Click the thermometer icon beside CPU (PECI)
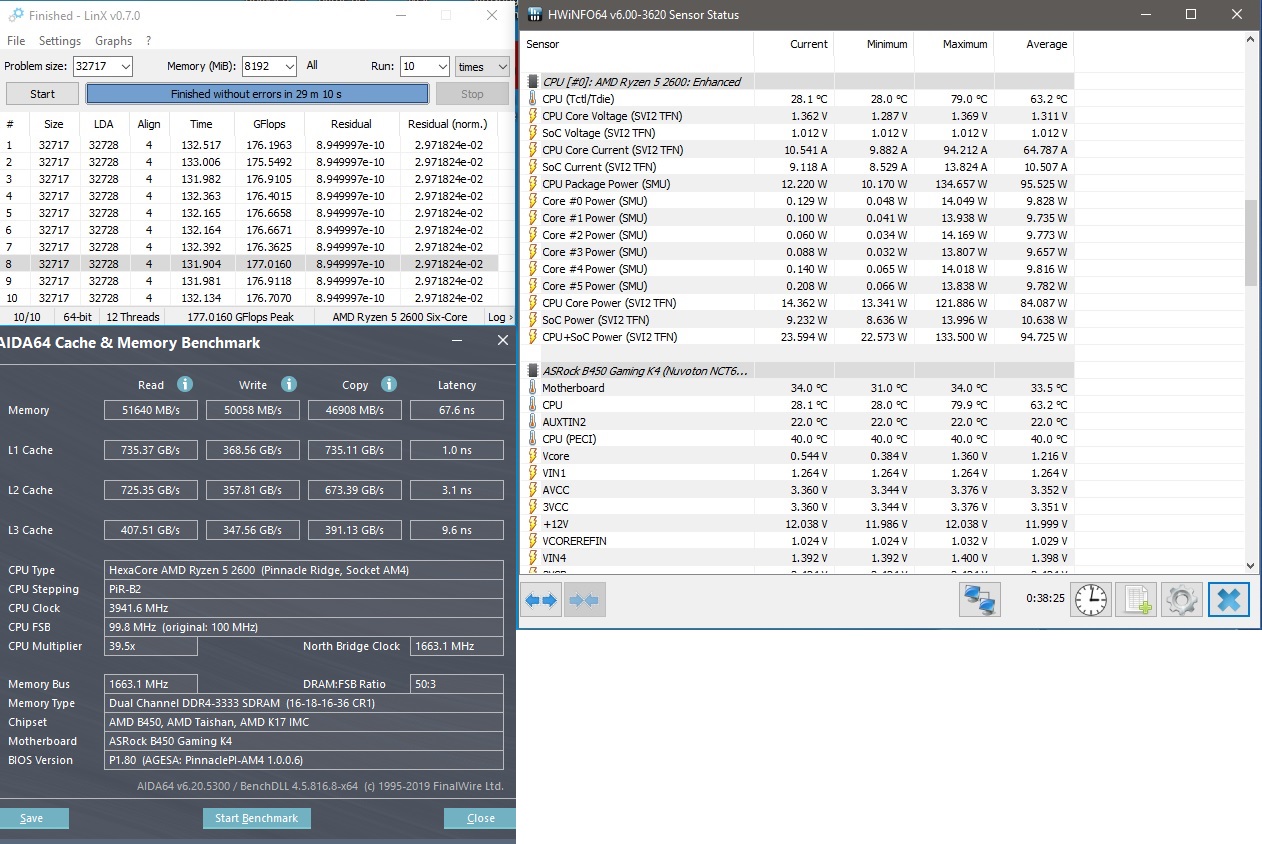The width and height of the screenshot is (1262, 844). point(532,439)
